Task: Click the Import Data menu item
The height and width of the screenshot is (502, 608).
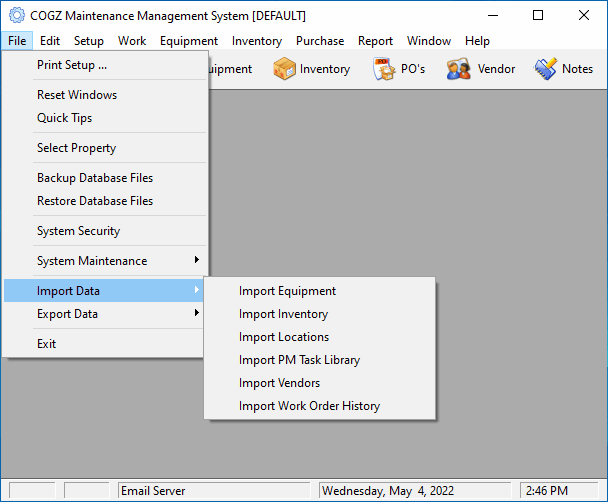Action: [104, 291]
